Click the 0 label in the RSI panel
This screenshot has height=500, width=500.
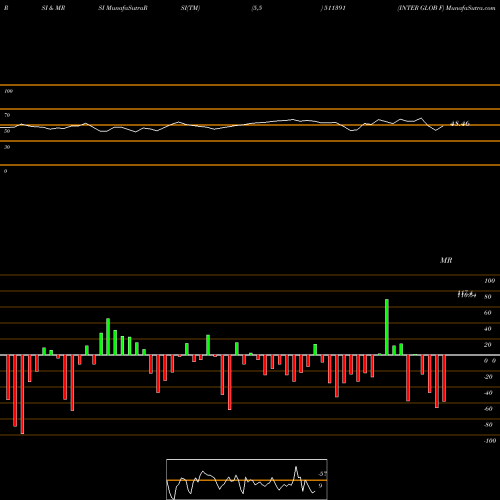tap(5, 171)
